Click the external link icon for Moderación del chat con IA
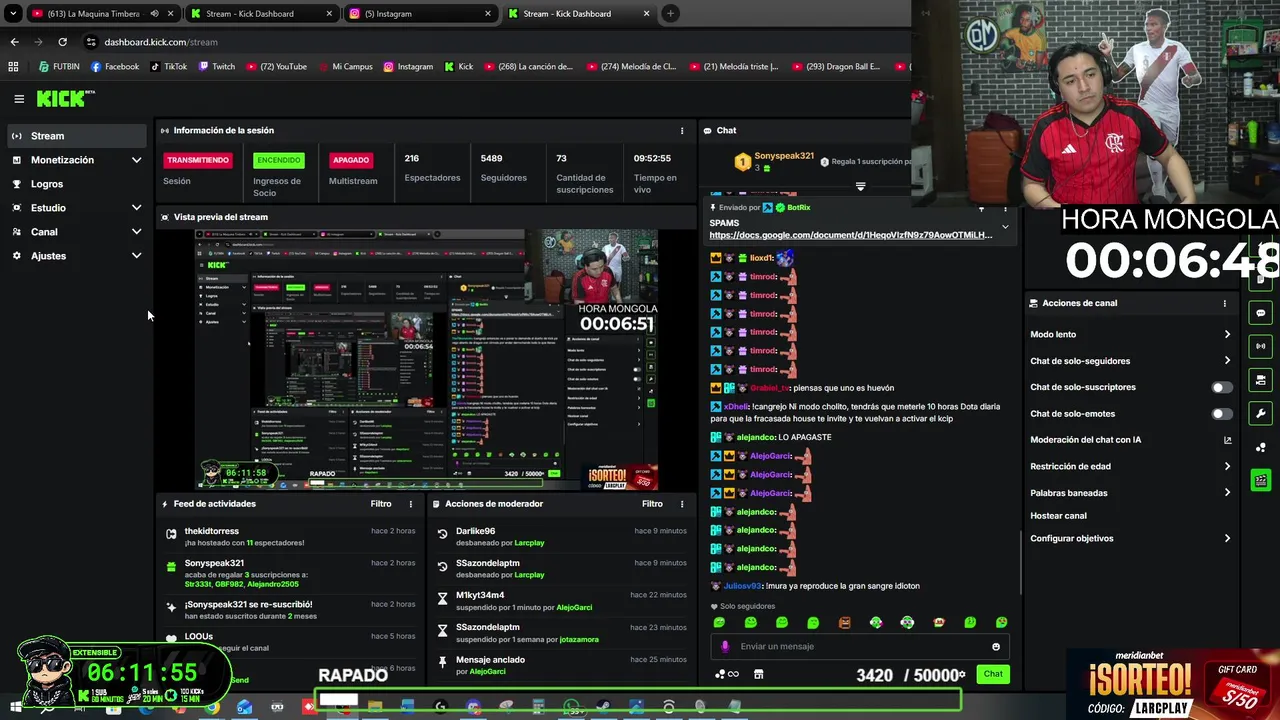The width and height of the screenshot is (1280, 720). pos(1227,440)
